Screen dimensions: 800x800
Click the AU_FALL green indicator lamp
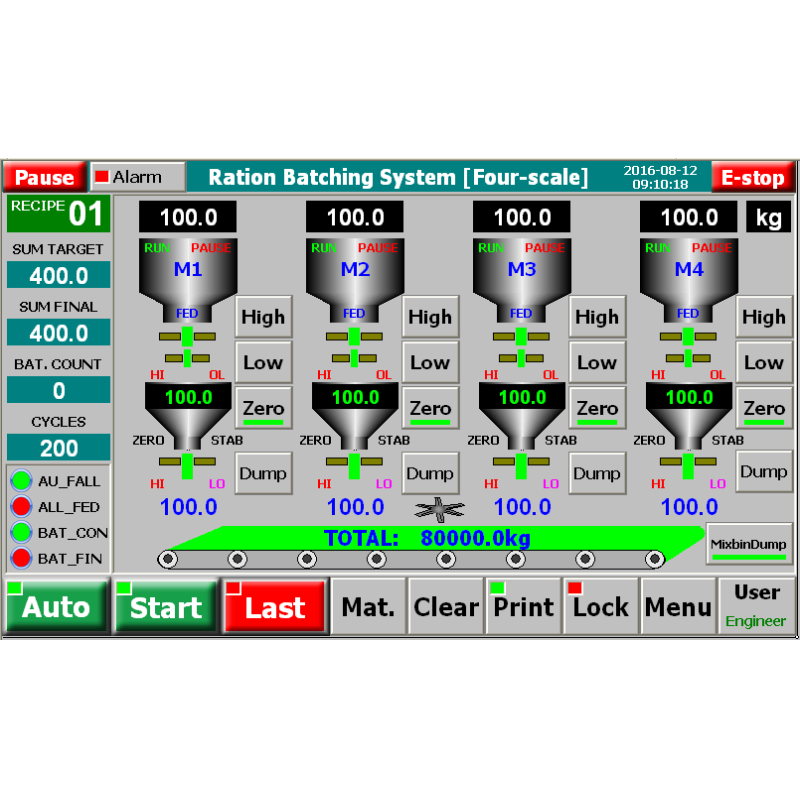tap(21, 481)
